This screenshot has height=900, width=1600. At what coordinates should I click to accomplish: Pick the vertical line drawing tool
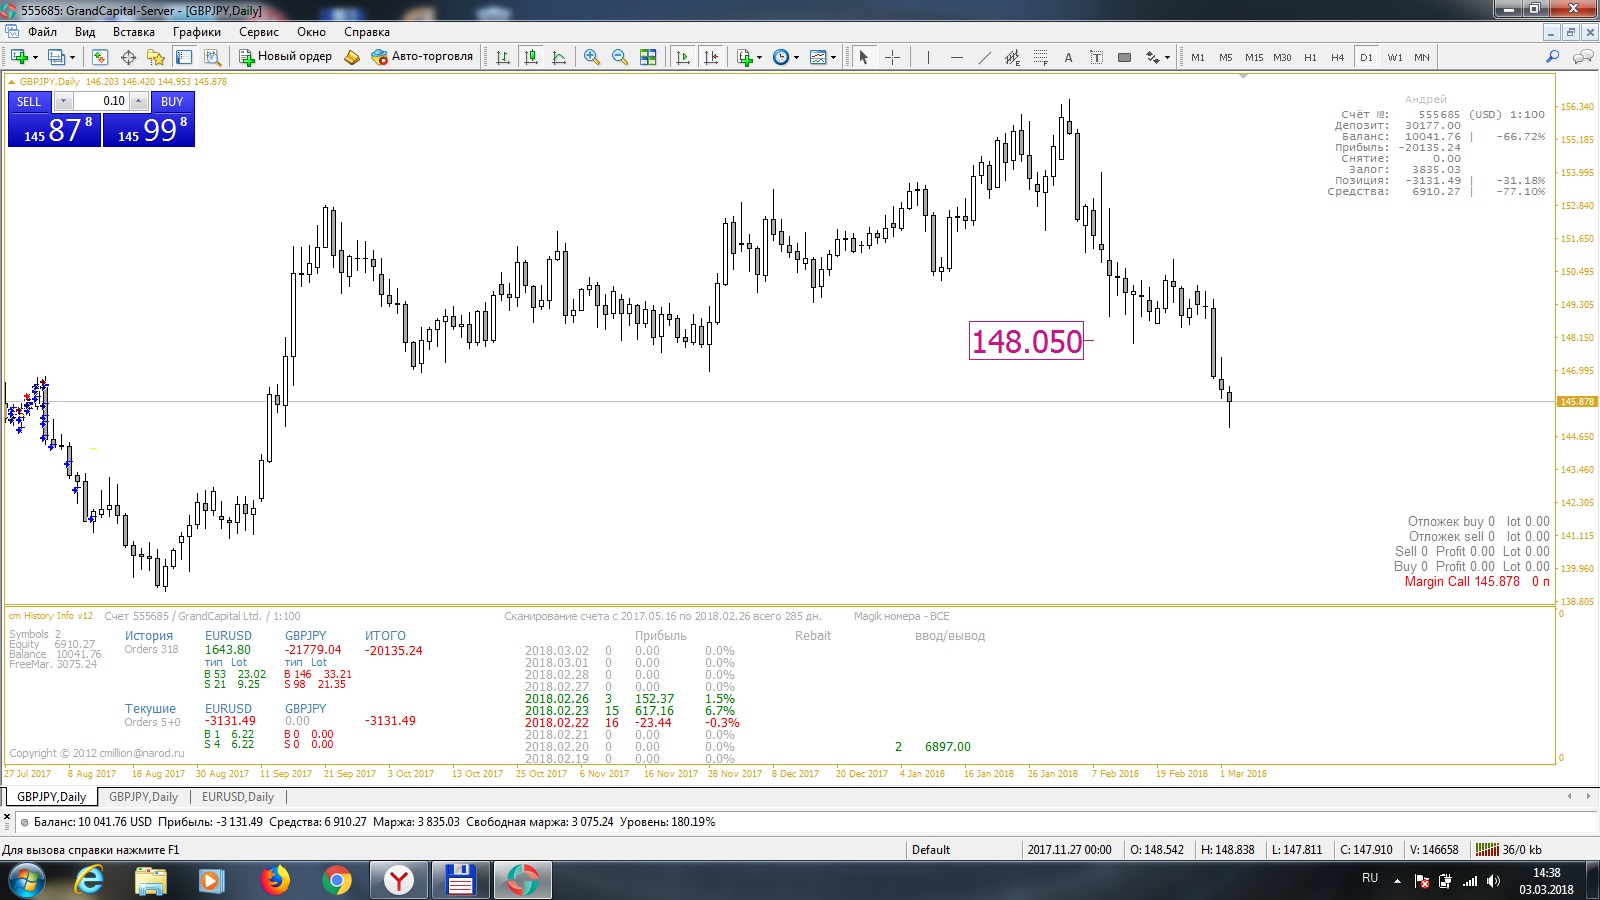pos(928,57)
